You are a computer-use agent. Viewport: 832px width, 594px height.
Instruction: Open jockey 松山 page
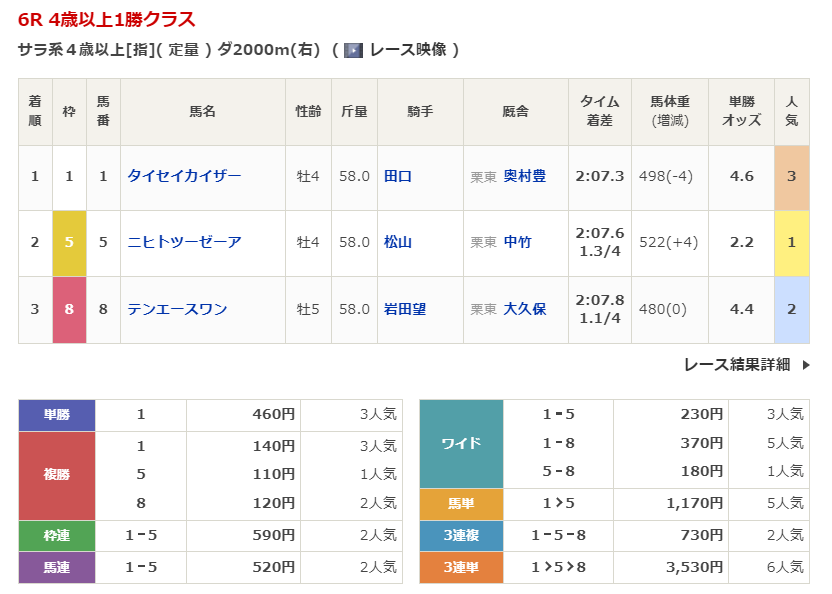(398, 242)
